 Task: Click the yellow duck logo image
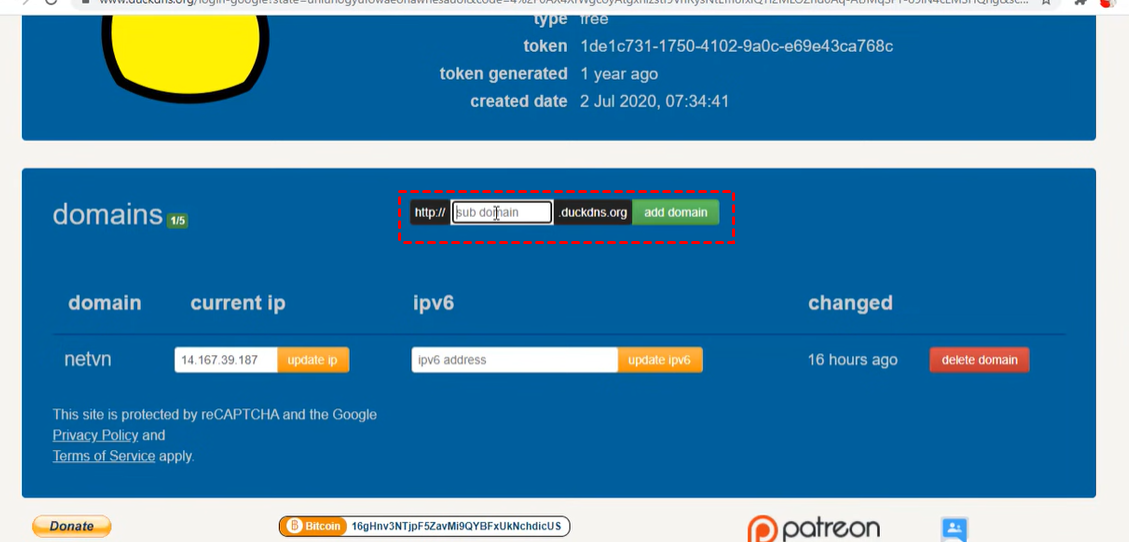click(x=186, y=54)
